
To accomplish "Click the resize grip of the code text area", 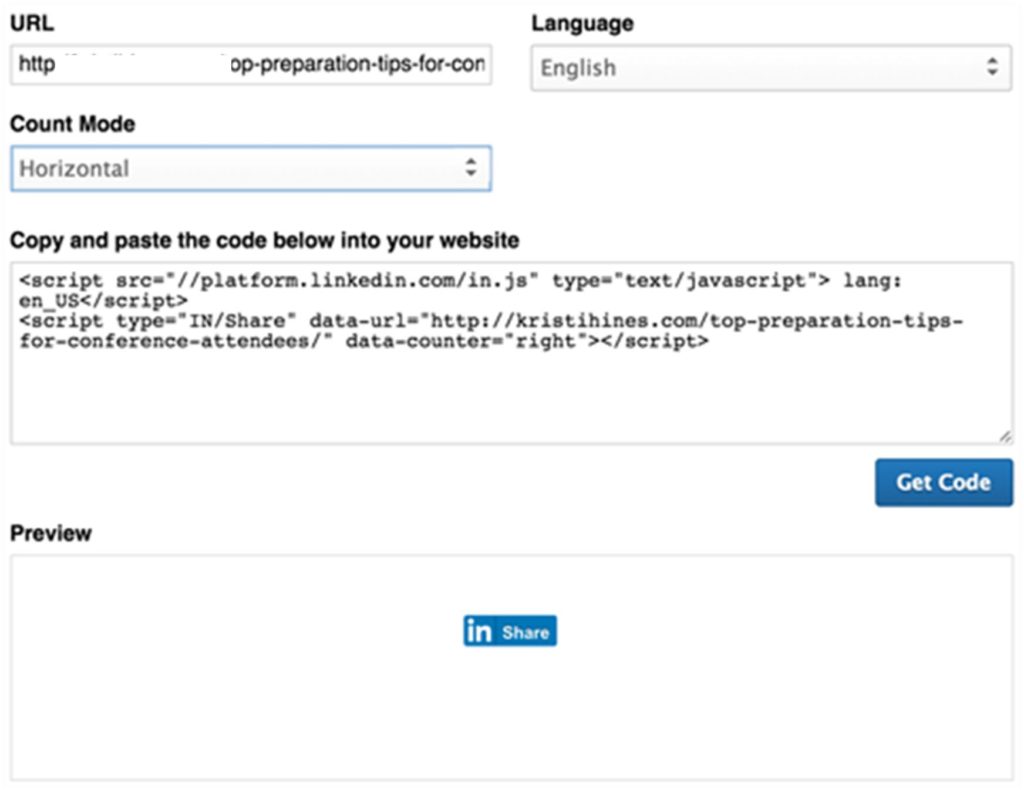I will pyautogui.click(x=1006, y=437).
